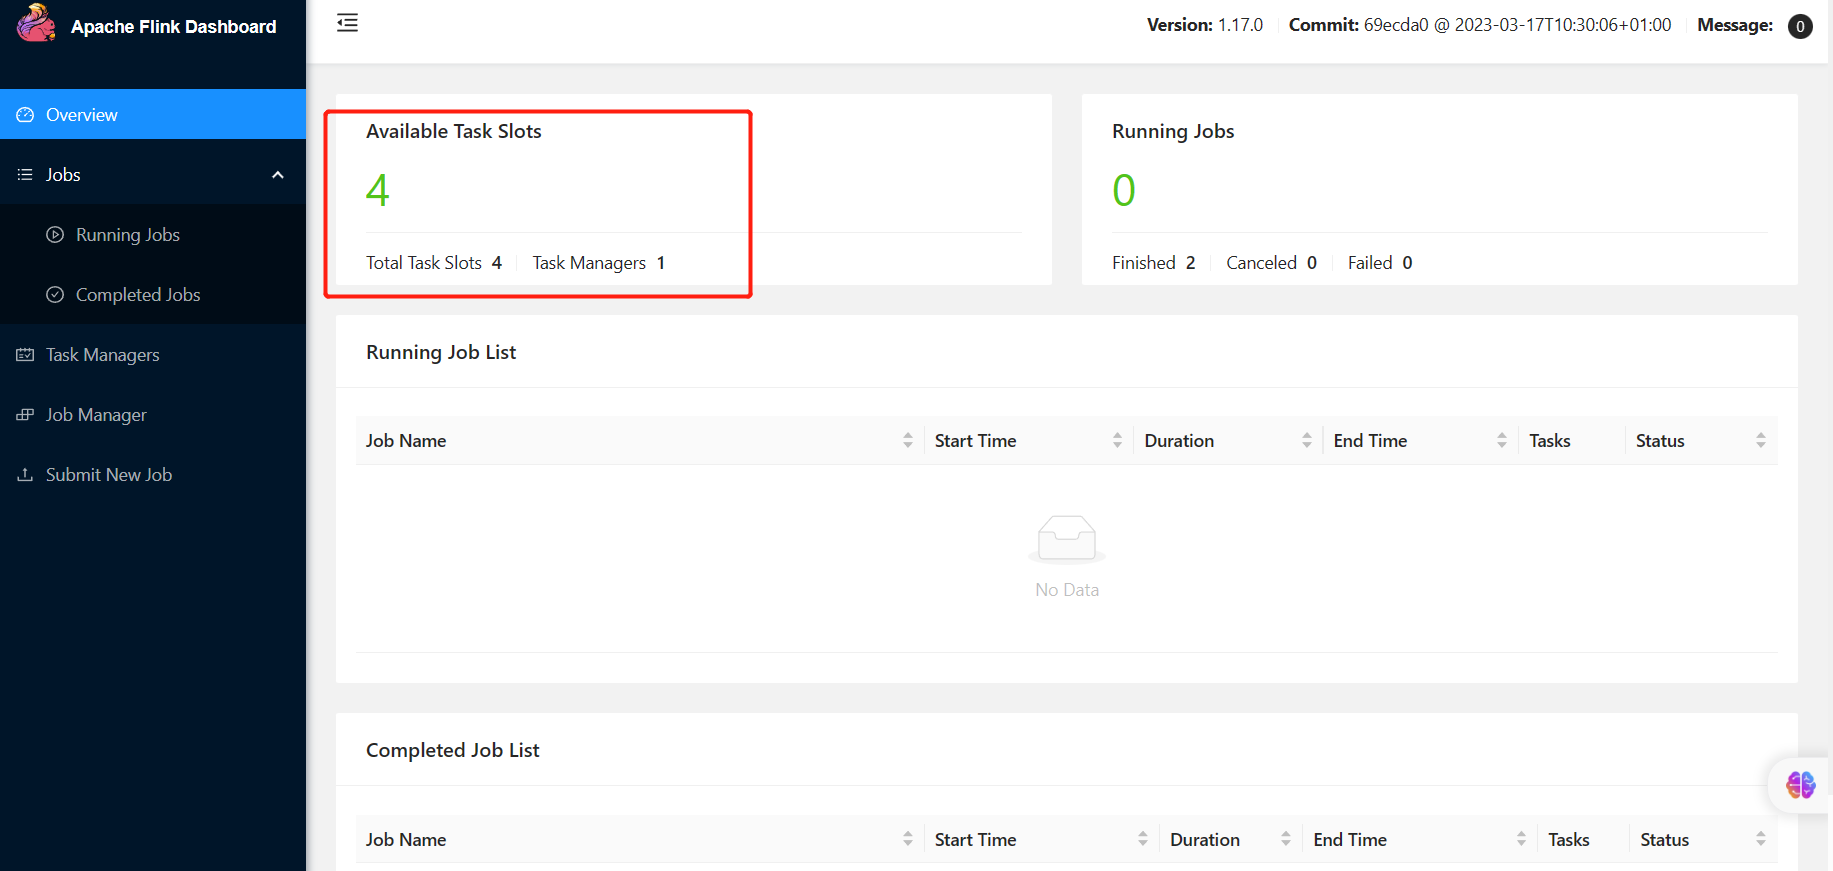Screen dimensions: 1833x871
Task: Sort Completed Job List by Start Time
Action: 1142,839
